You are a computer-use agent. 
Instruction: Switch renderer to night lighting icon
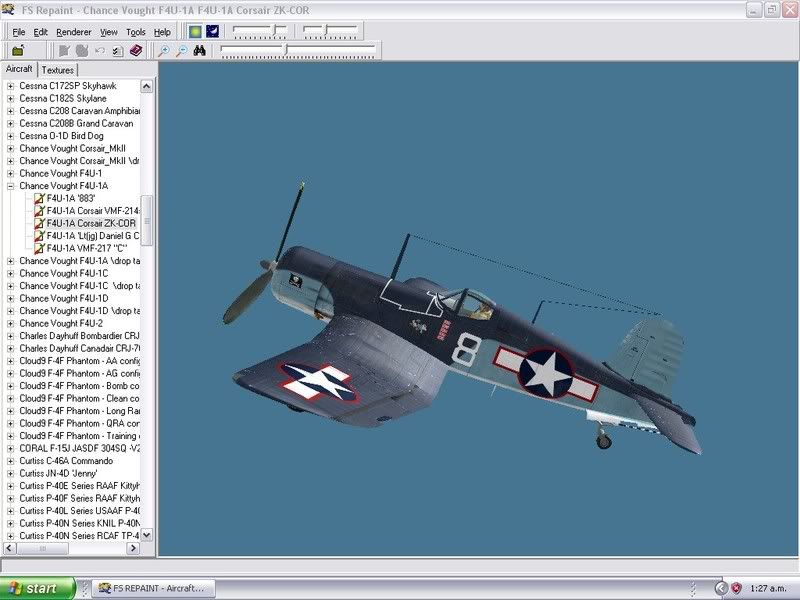pos(212,32)
